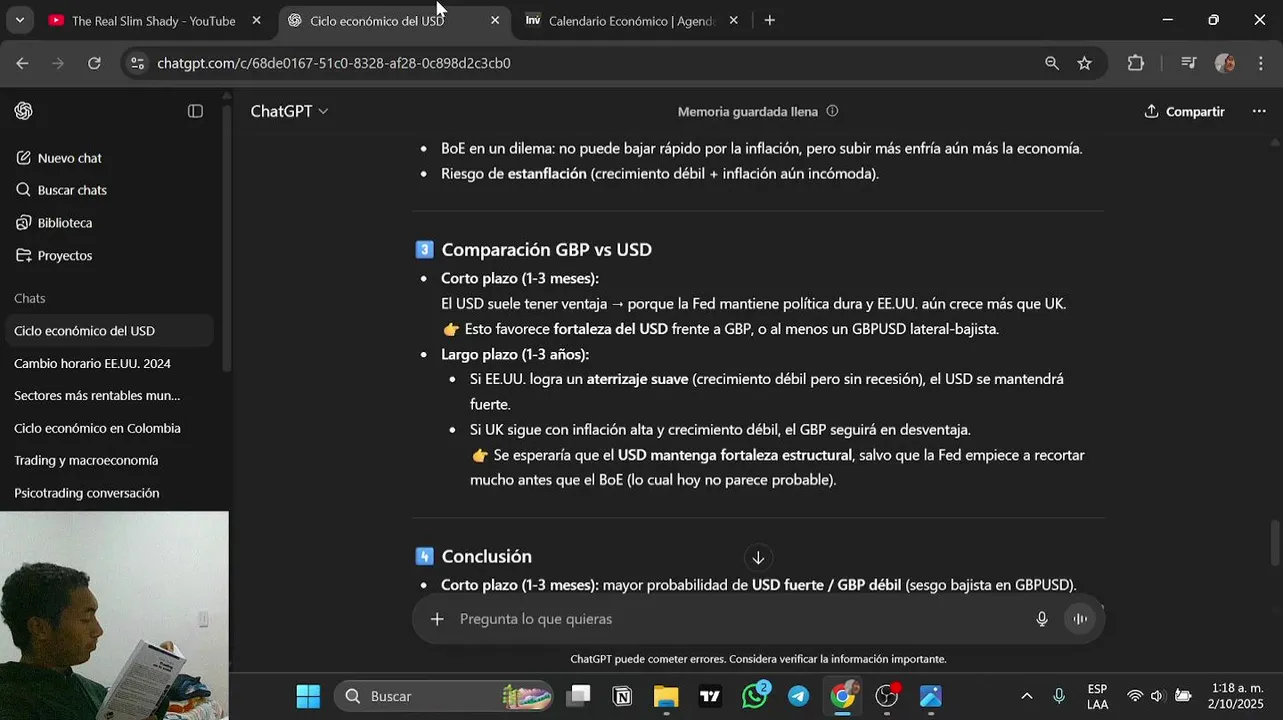The height and width of the screenshot is (720, 1283).
Task: Select the chat Ciclo económico del USD
Action: pos(108,331)
